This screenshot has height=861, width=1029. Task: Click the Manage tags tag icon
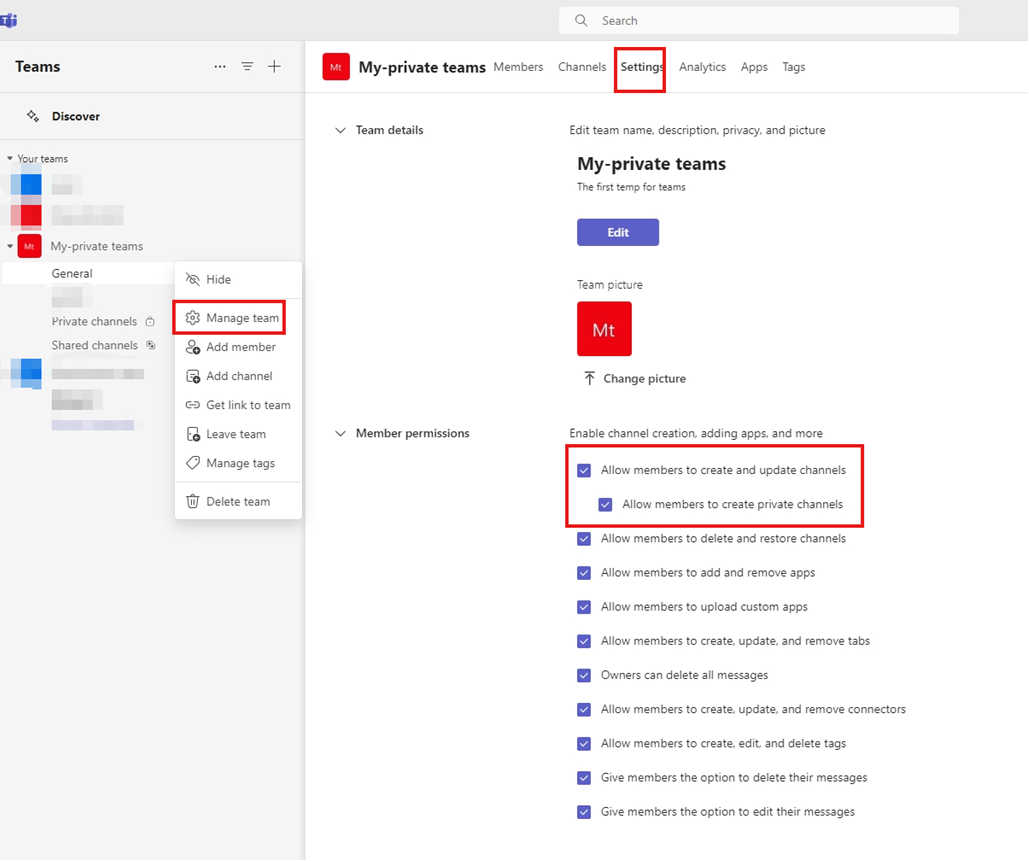click(192, 463)
